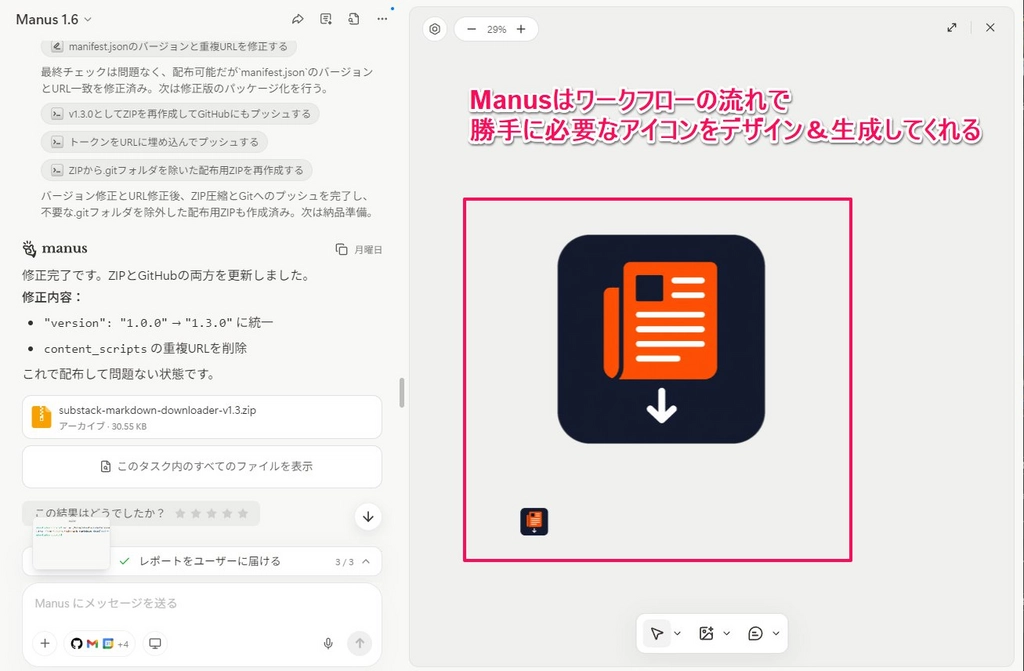Viewport: 1024px width, 671px height.
Task: Click the 月曜日 timestamp label
Action: [x=368, y=250]
